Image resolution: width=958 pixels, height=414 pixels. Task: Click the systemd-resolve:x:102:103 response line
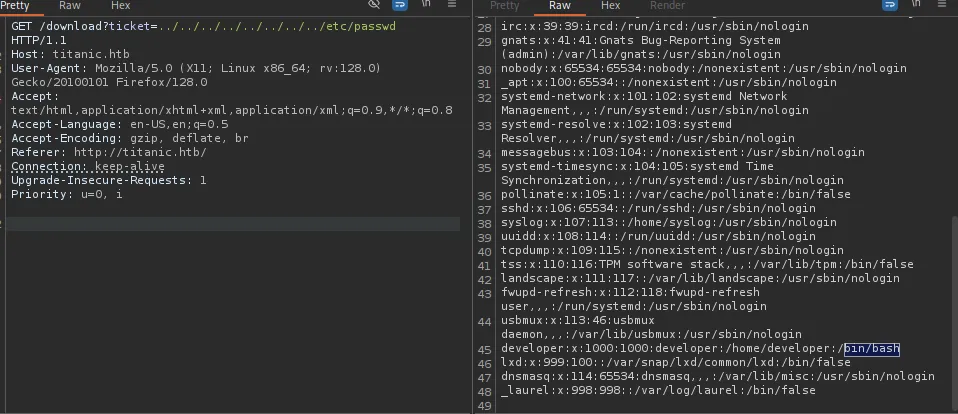[648, 131]
